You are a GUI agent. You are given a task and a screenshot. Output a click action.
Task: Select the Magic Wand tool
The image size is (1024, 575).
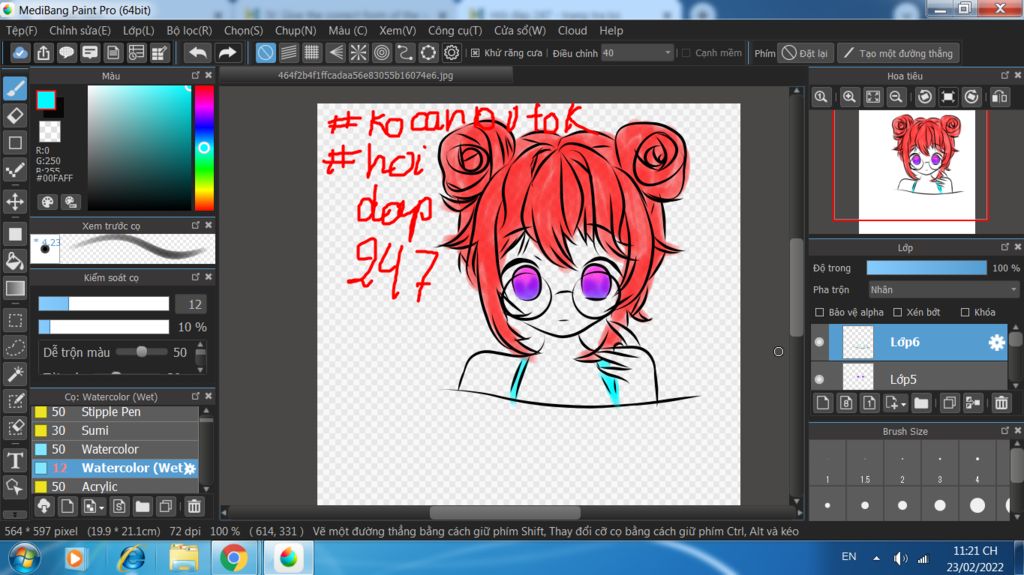pos(15,374)
